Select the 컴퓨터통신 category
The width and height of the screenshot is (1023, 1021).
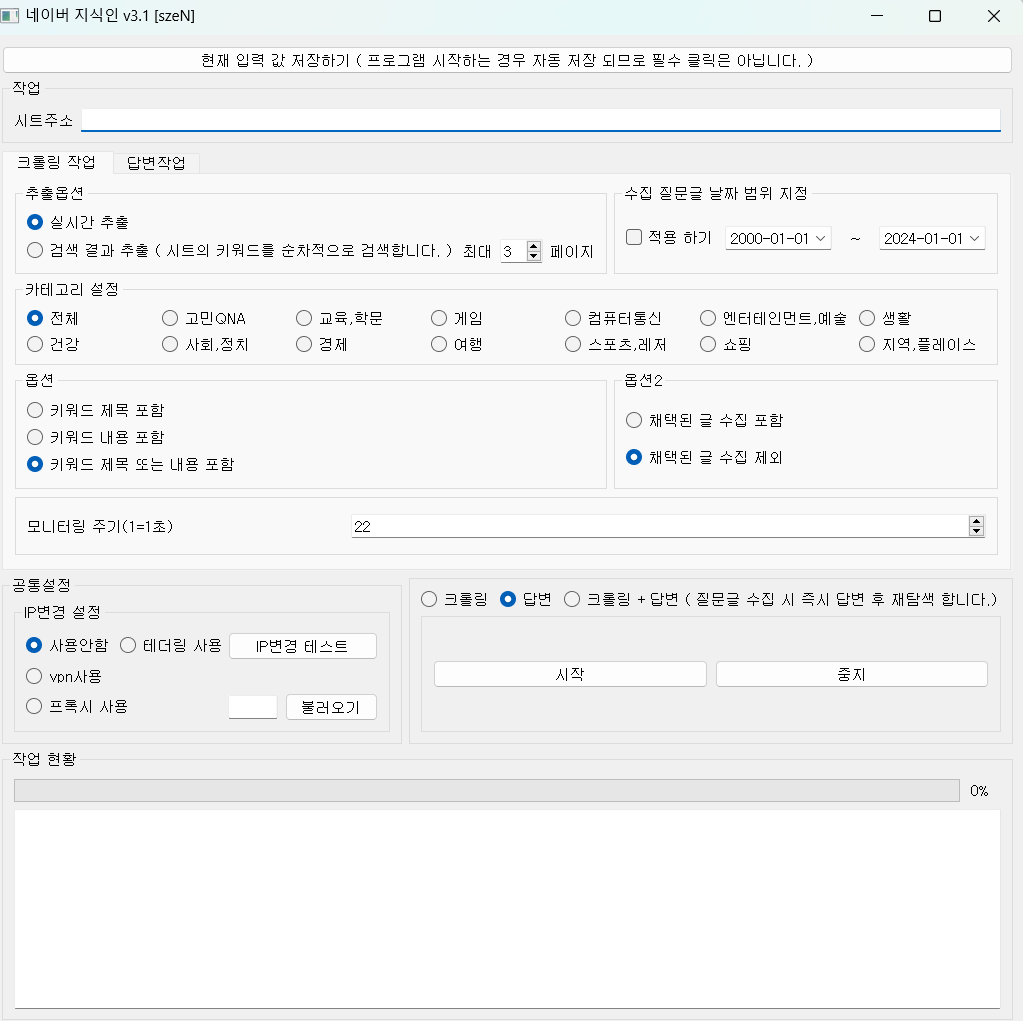tap(613, 318)
